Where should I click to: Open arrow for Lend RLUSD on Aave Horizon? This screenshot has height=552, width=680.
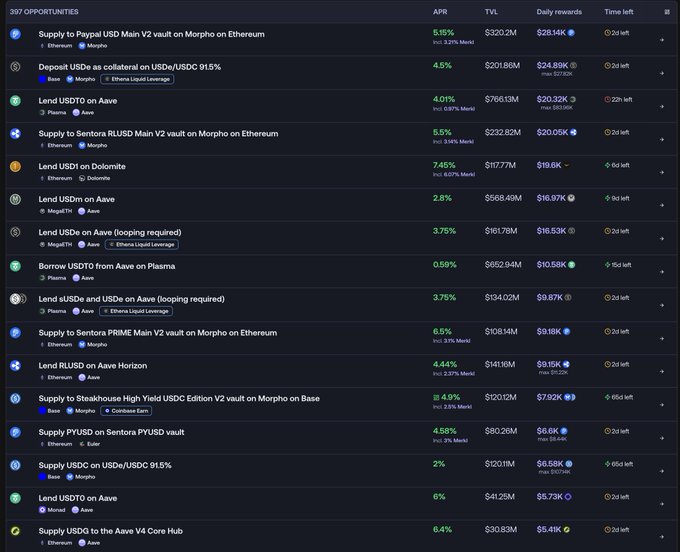pyautogui.click(x=662, y=372)
